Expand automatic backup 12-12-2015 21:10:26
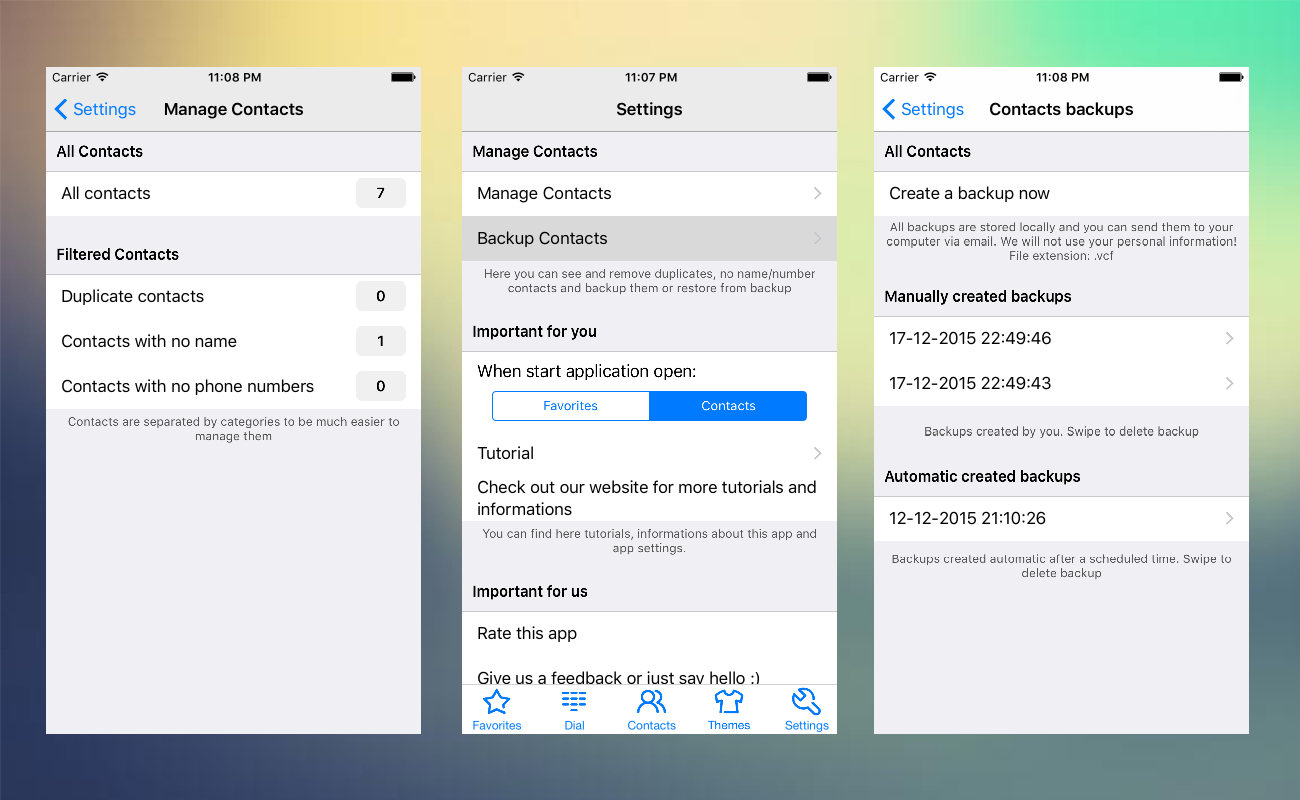 (1230, 518)
